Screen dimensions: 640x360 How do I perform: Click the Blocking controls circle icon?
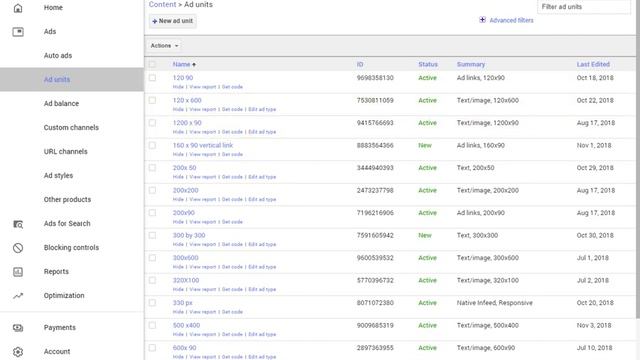(18, 248)
